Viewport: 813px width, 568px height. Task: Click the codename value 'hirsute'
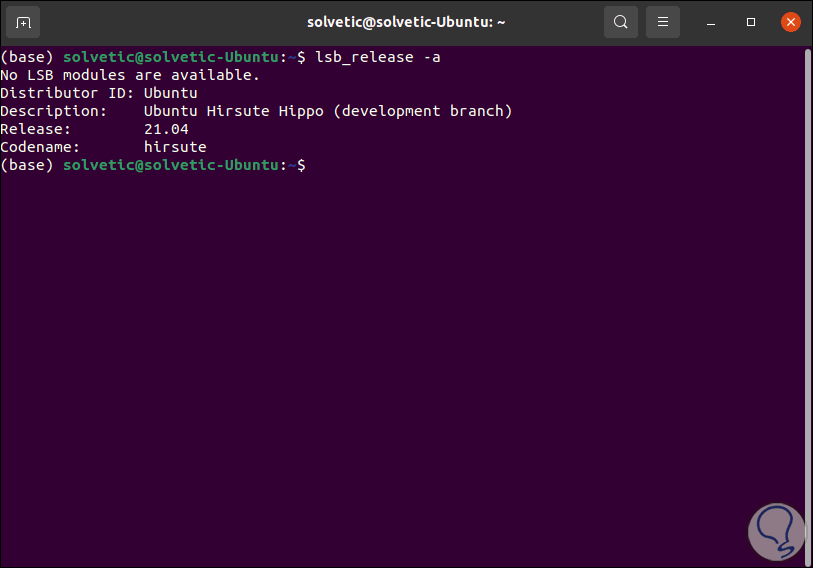(175, 147)
